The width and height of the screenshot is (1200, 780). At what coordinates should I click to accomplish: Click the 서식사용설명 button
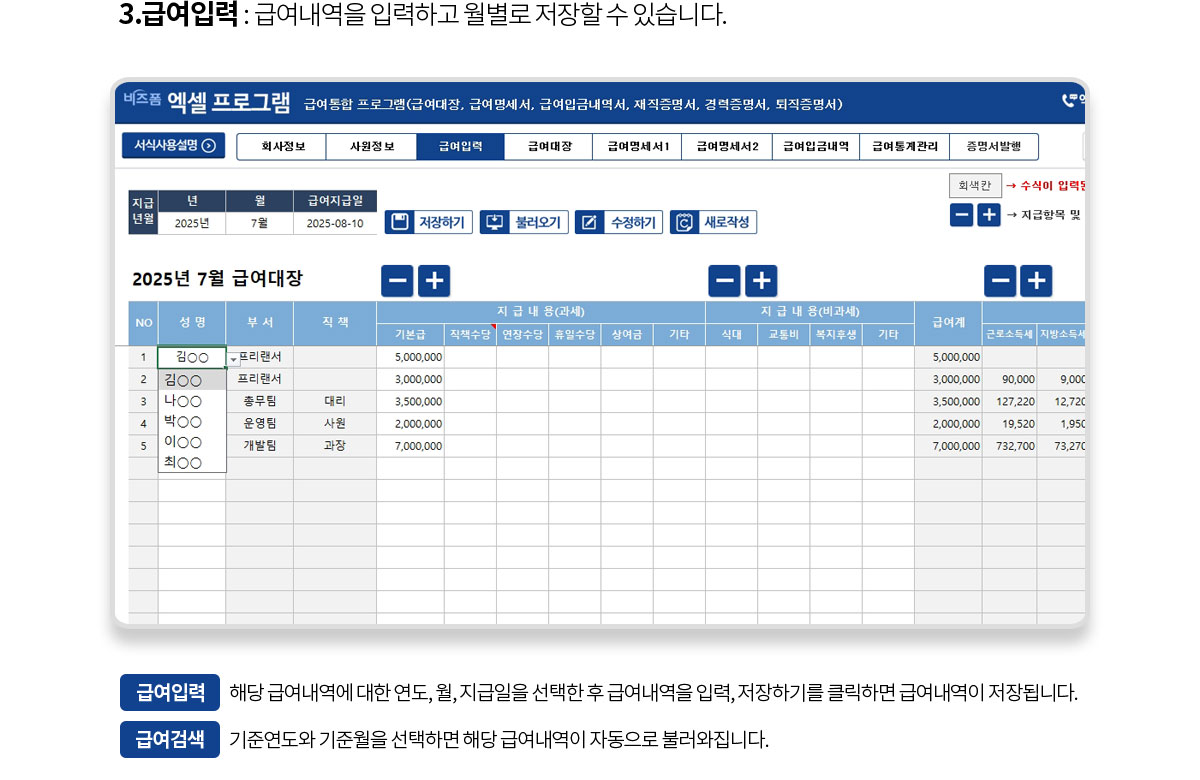coord(174,145)
